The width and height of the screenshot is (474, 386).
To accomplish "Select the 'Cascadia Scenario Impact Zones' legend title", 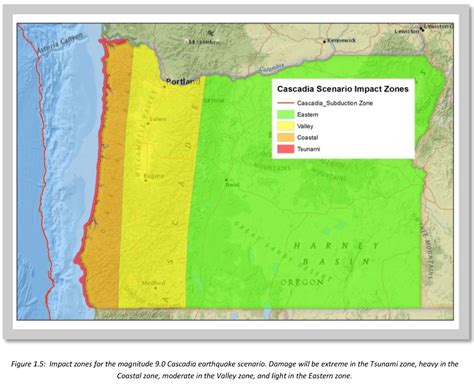I will (343, 89).
